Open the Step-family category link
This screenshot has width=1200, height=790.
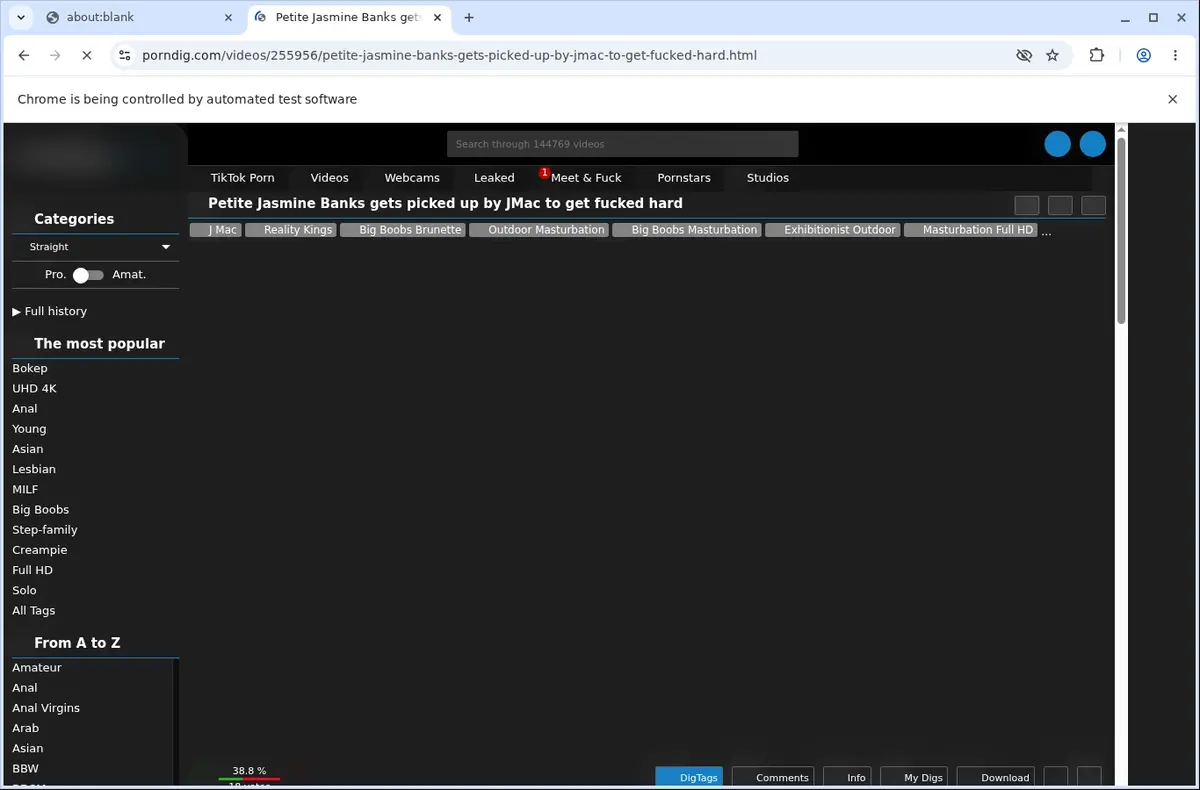coord(45,530)
